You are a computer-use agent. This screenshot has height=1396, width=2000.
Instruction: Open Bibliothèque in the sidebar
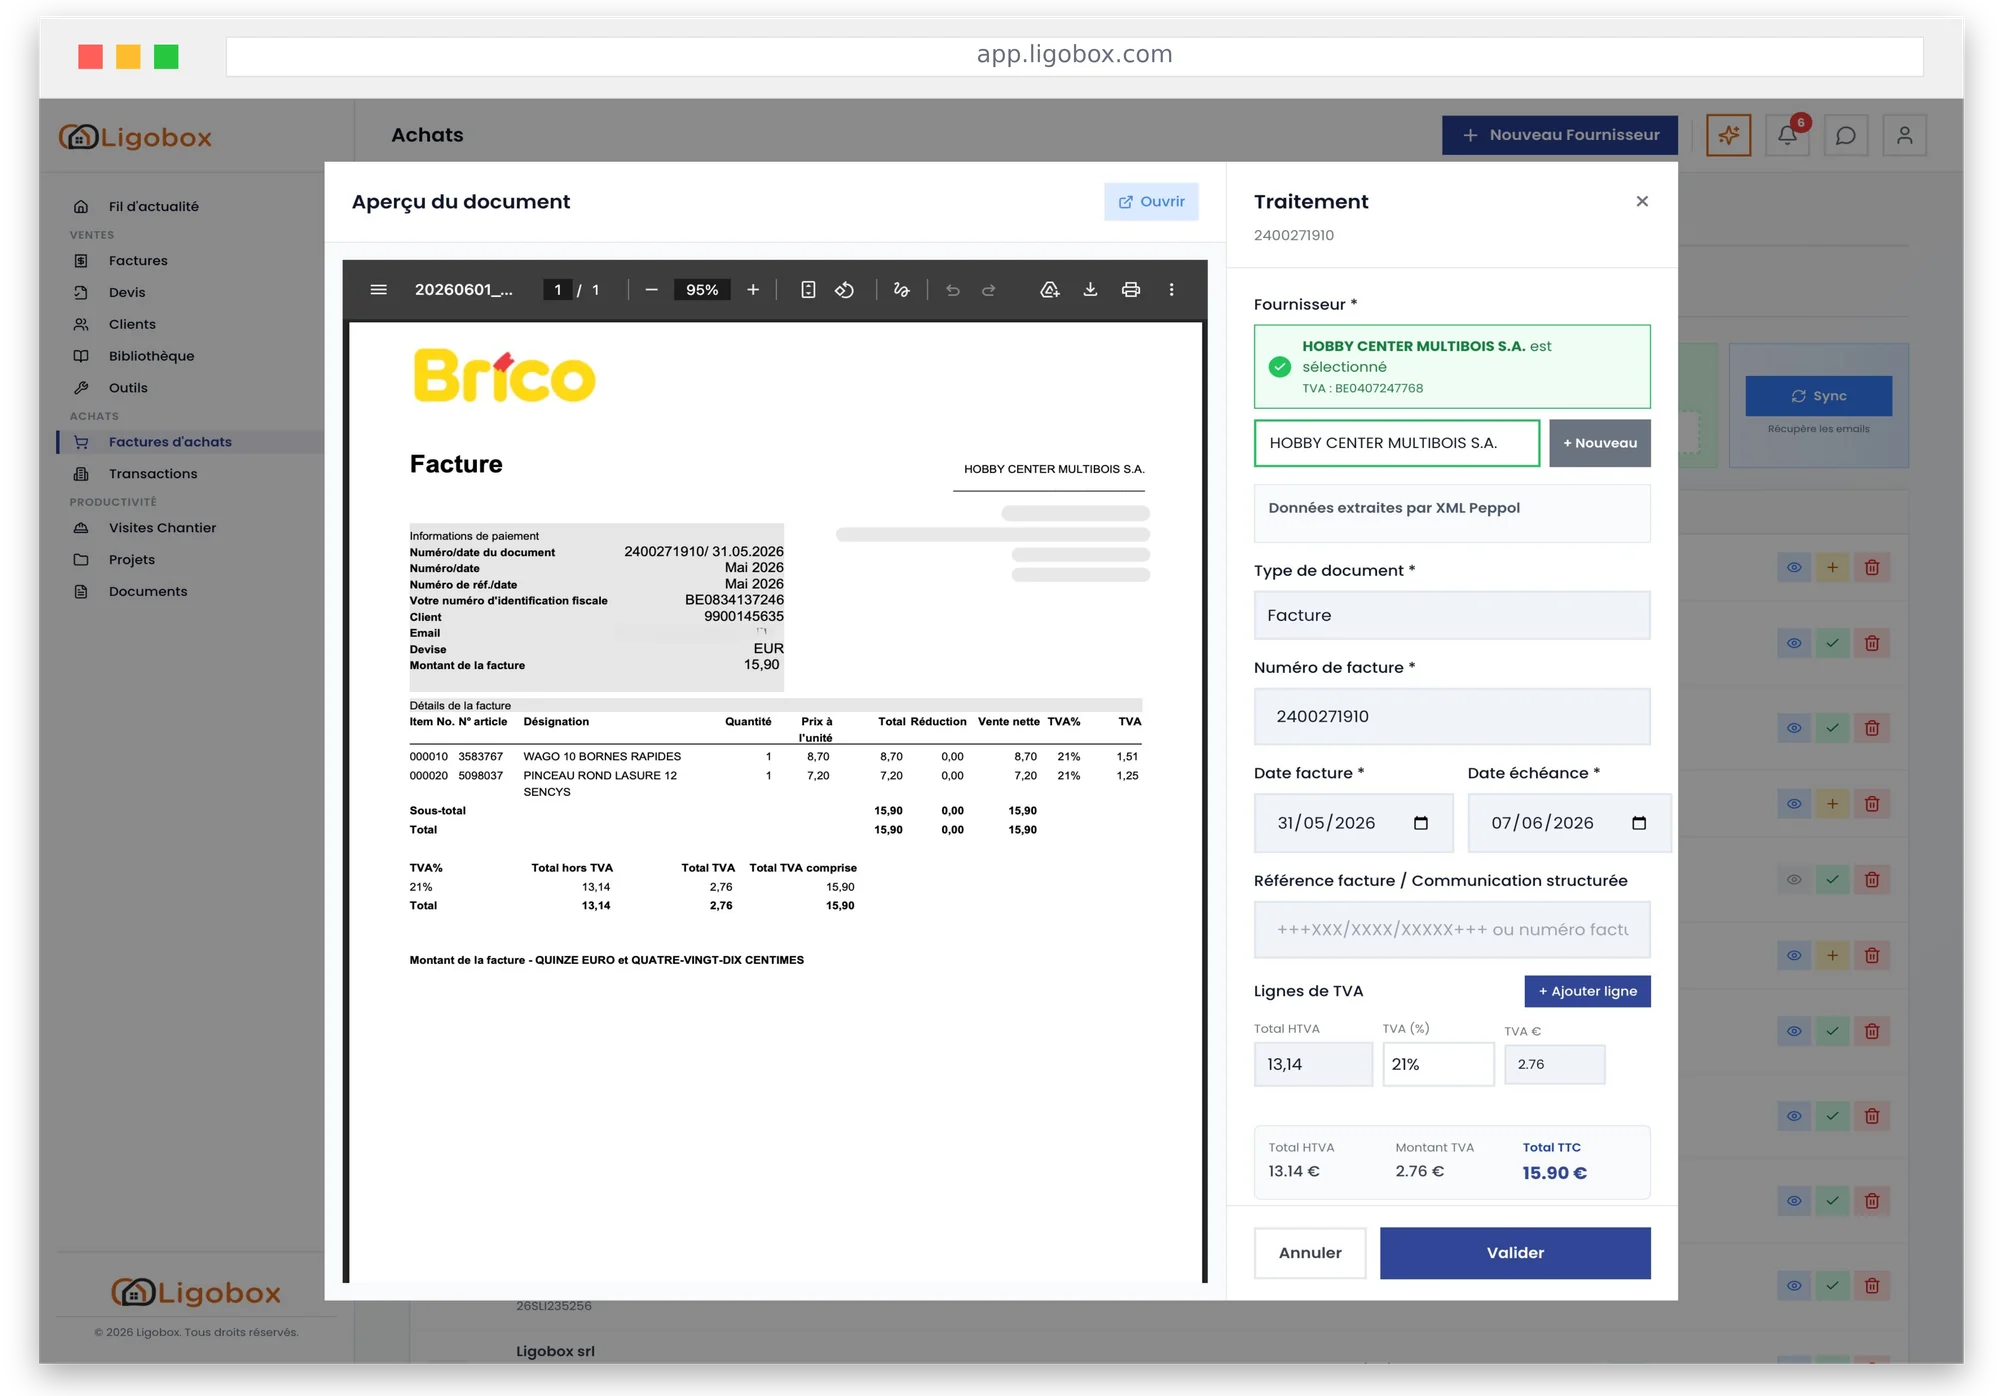pos(151,356)
